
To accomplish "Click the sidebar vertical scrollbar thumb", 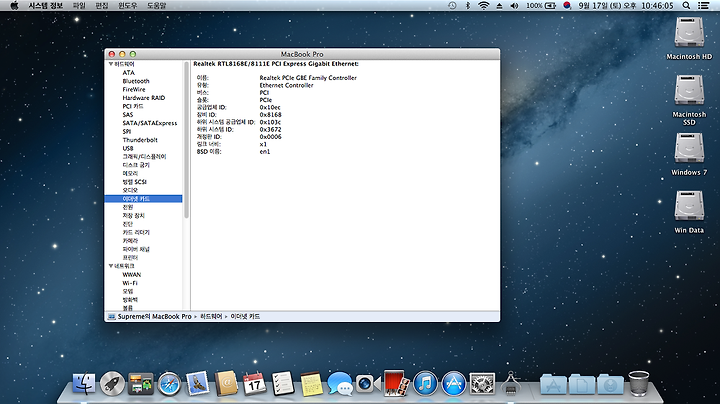I will pyautogui.click(x=186, y=140).
